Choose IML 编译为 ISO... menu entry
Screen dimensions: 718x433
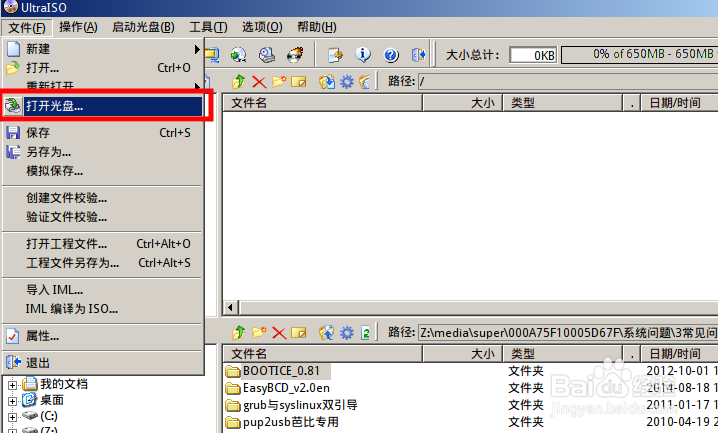(103, 309)
